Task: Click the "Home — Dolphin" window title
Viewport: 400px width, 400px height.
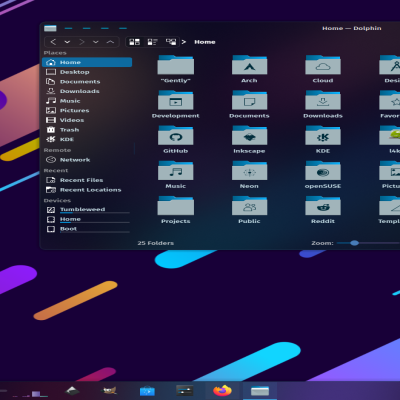Action: pyautogui.click(x=352, y=28)
